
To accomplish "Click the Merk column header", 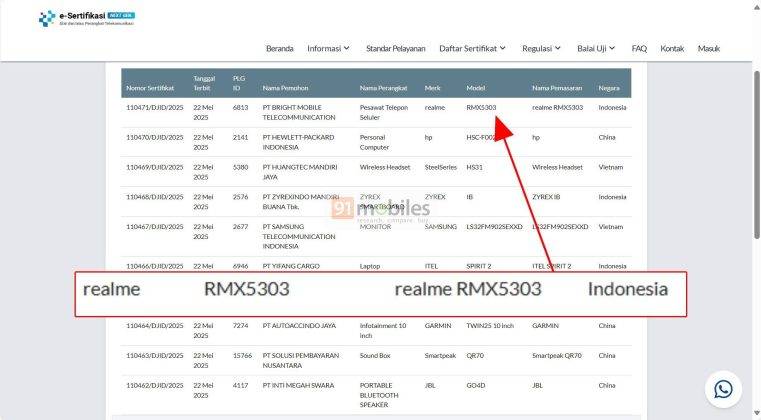I will click(x=432, y=88).
